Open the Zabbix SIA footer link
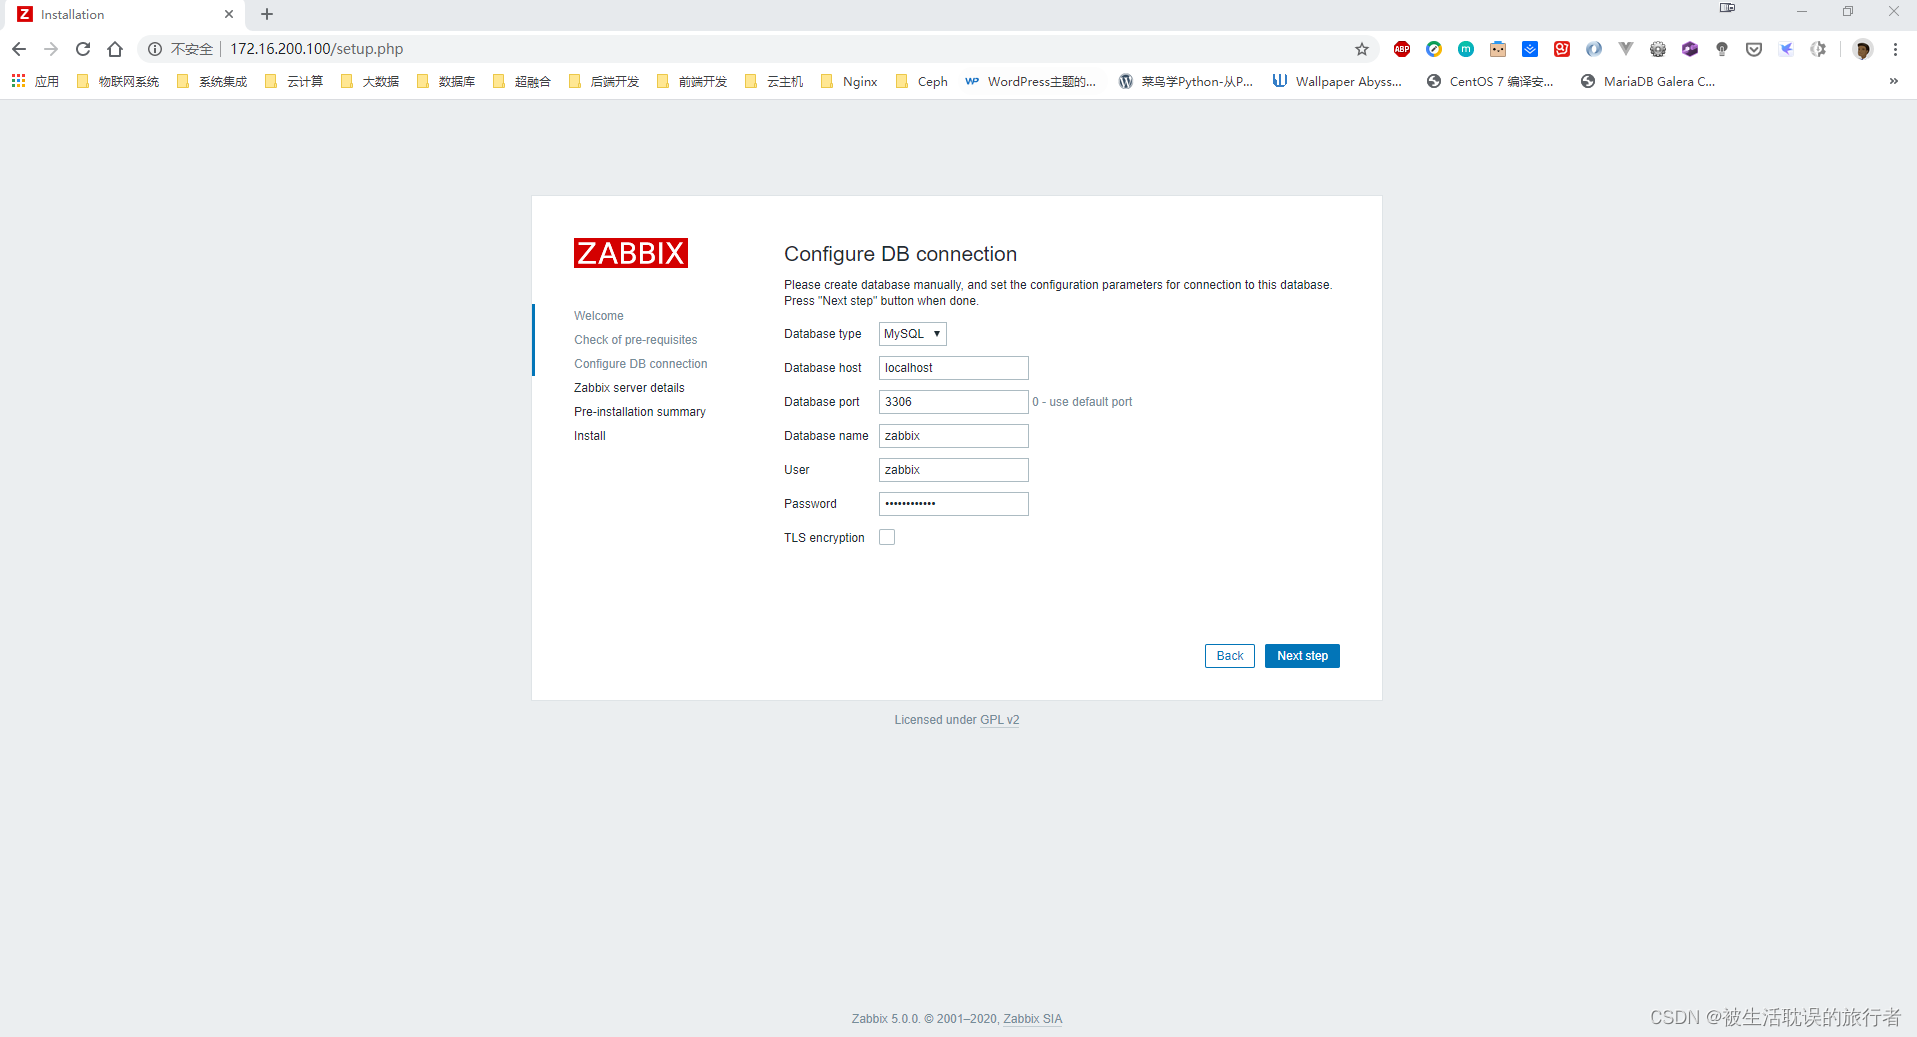 pyautogui.click(x=1033, y=1019)
